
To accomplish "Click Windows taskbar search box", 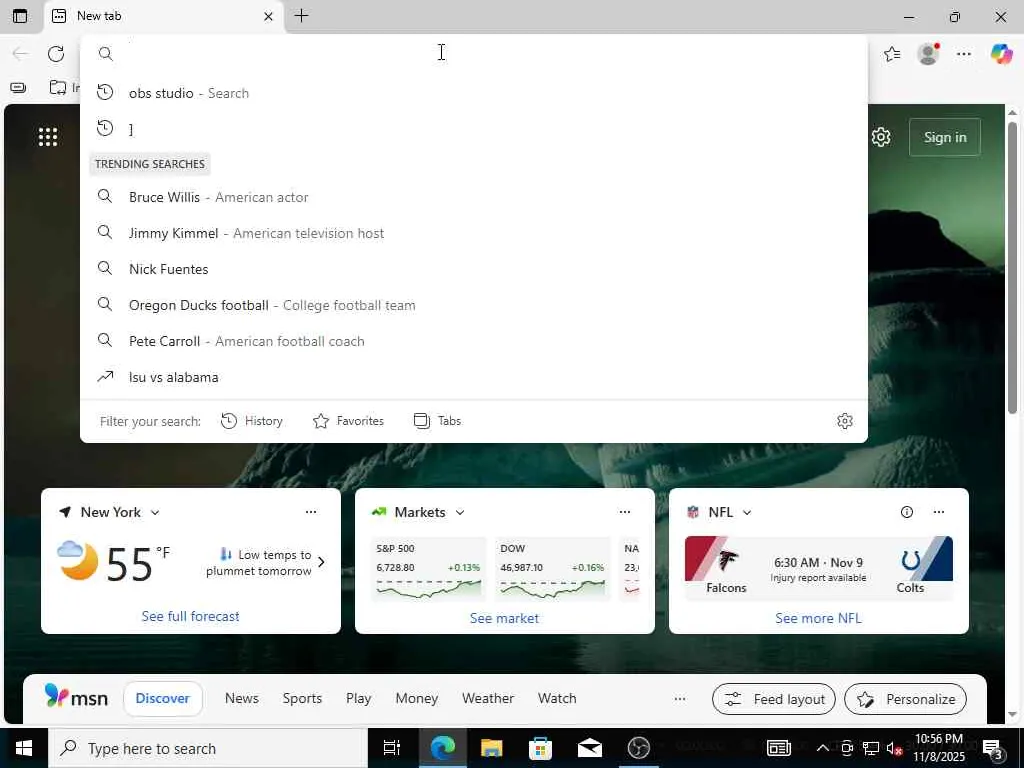I will [208, 748].
